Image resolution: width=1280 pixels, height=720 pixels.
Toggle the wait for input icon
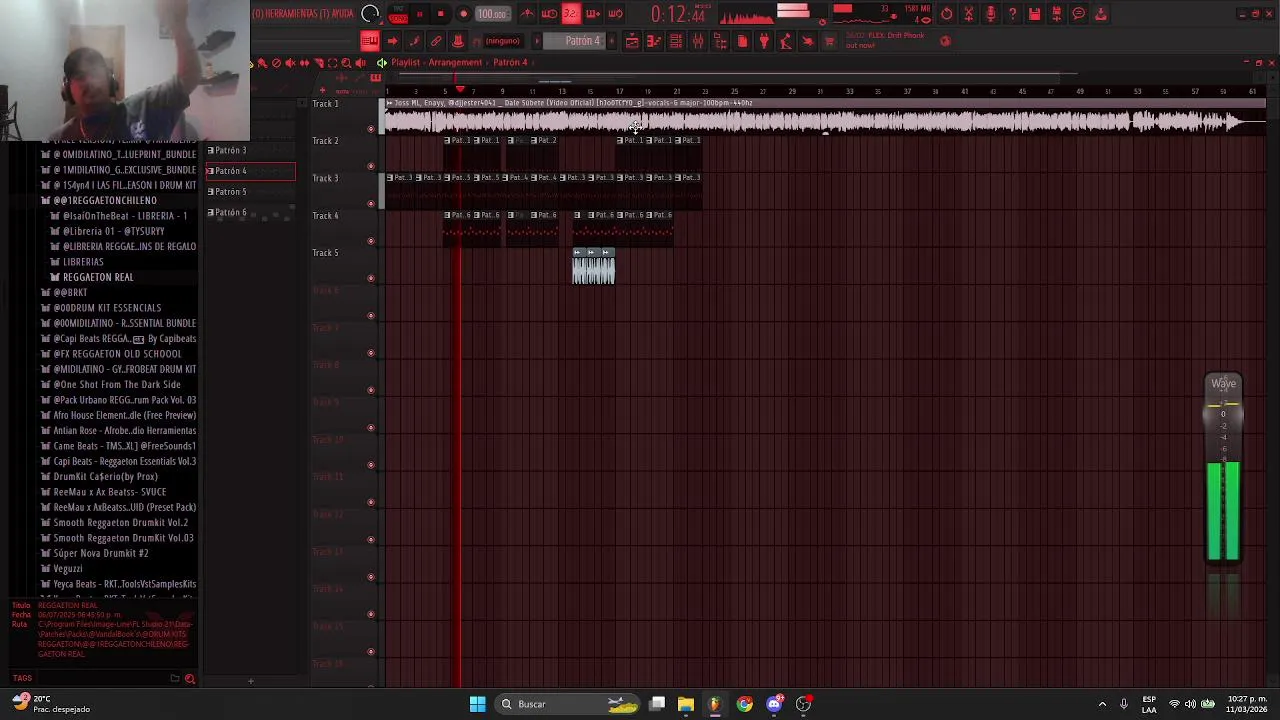549,13
